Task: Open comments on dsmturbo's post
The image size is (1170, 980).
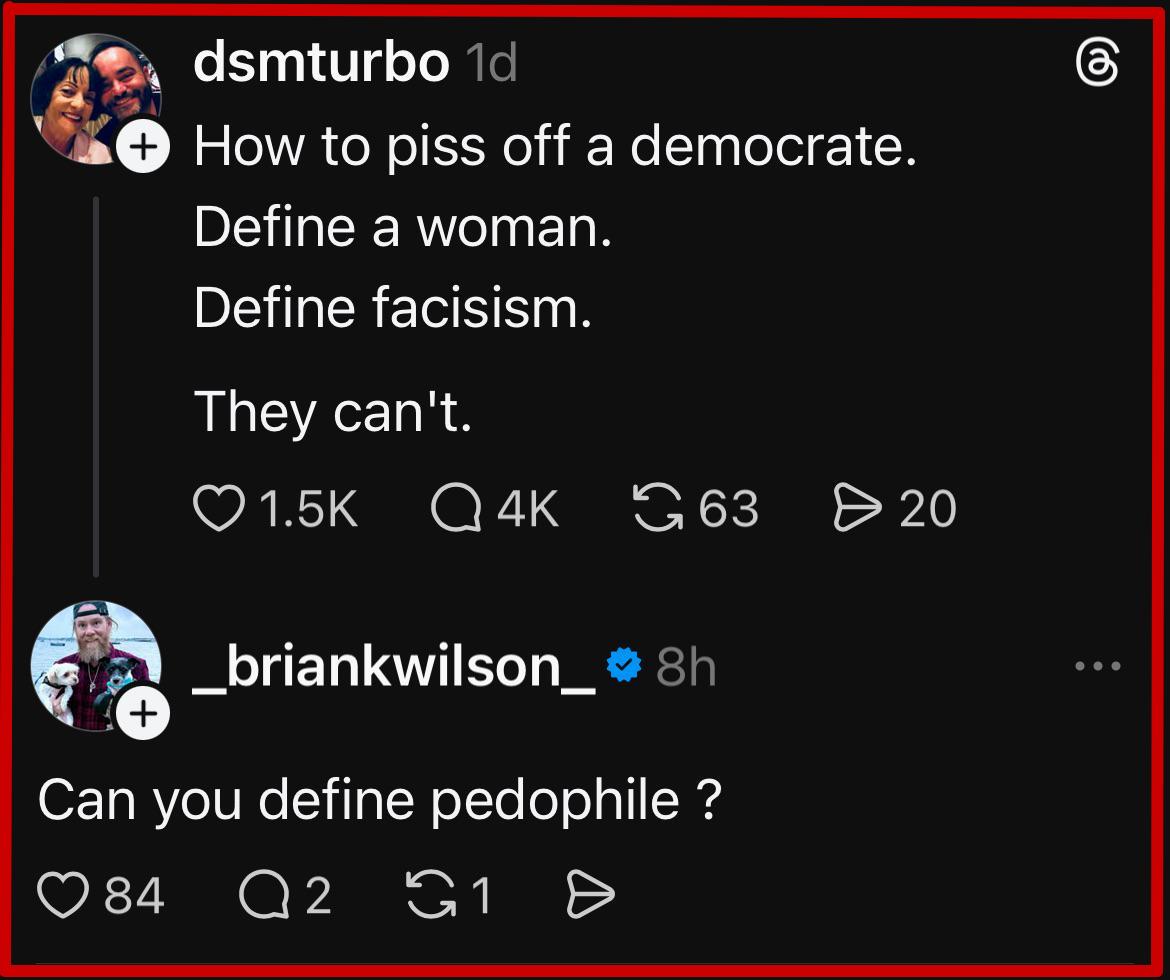Action: coord(455,508)
